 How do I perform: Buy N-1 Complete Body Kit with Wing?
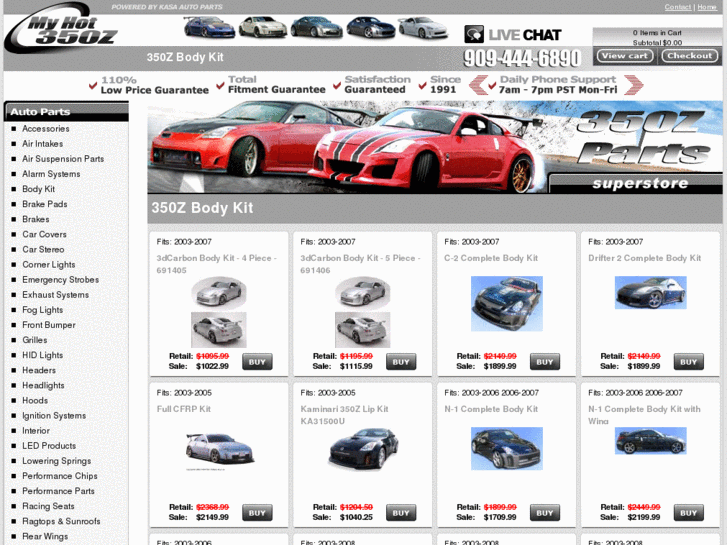(689, 513)
